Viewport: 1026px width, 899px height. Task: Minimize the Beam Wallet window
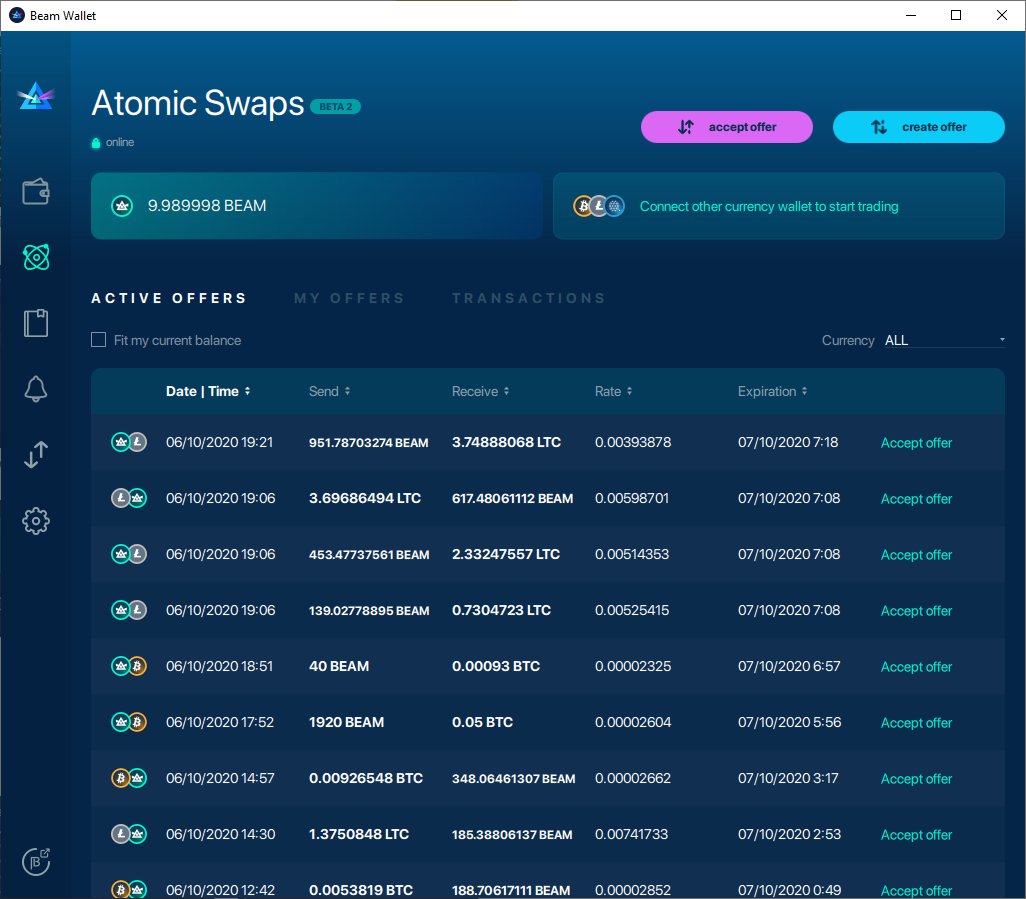coord(910,15)
